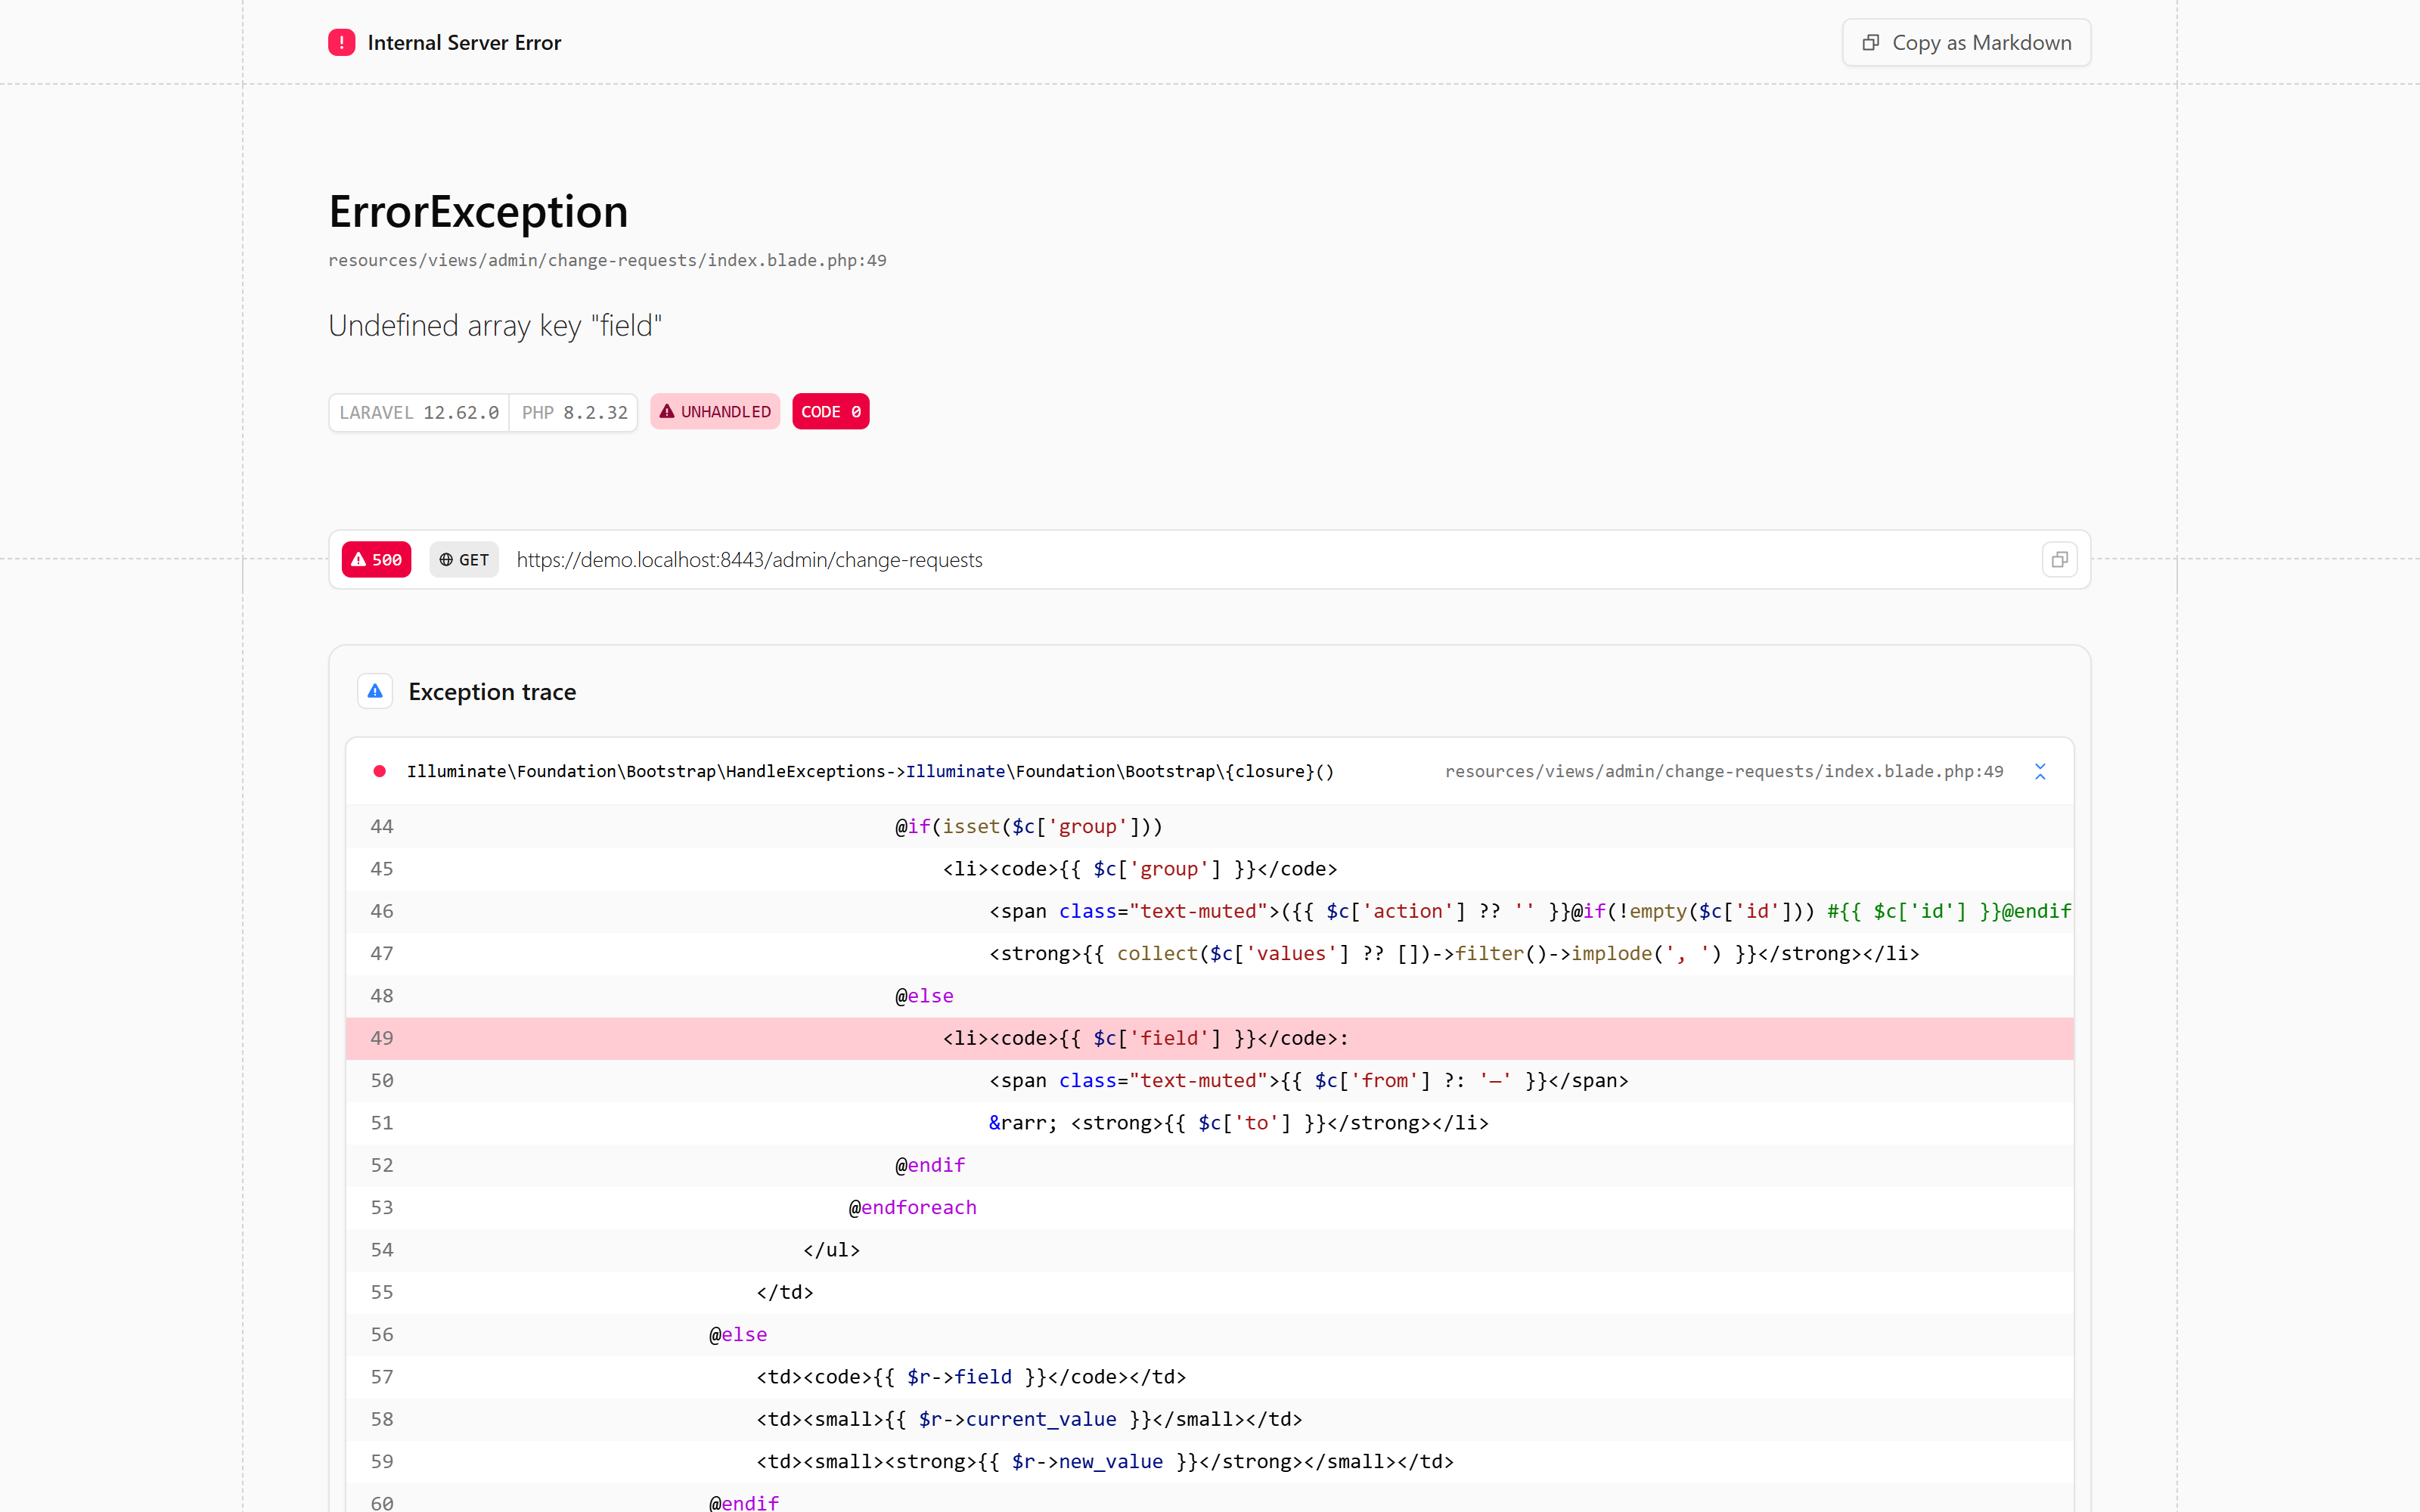Click the red Internal Server Error icon
2420x1512 pixels.
[341, 42]
